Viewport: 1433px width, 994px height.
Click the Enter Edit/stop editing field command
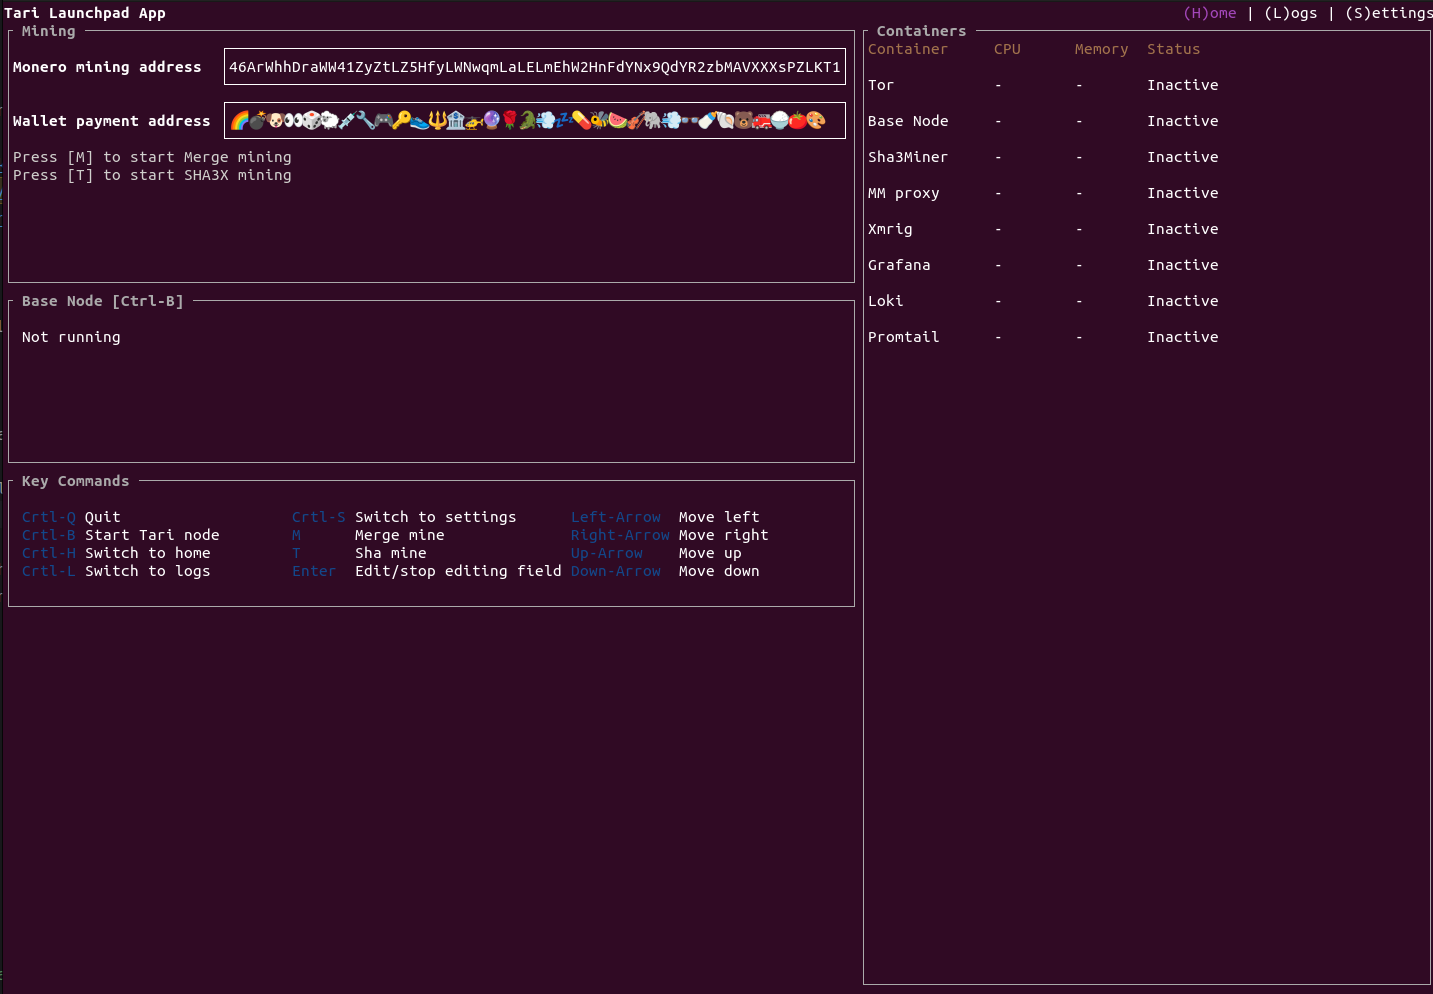tap(426, 571)
